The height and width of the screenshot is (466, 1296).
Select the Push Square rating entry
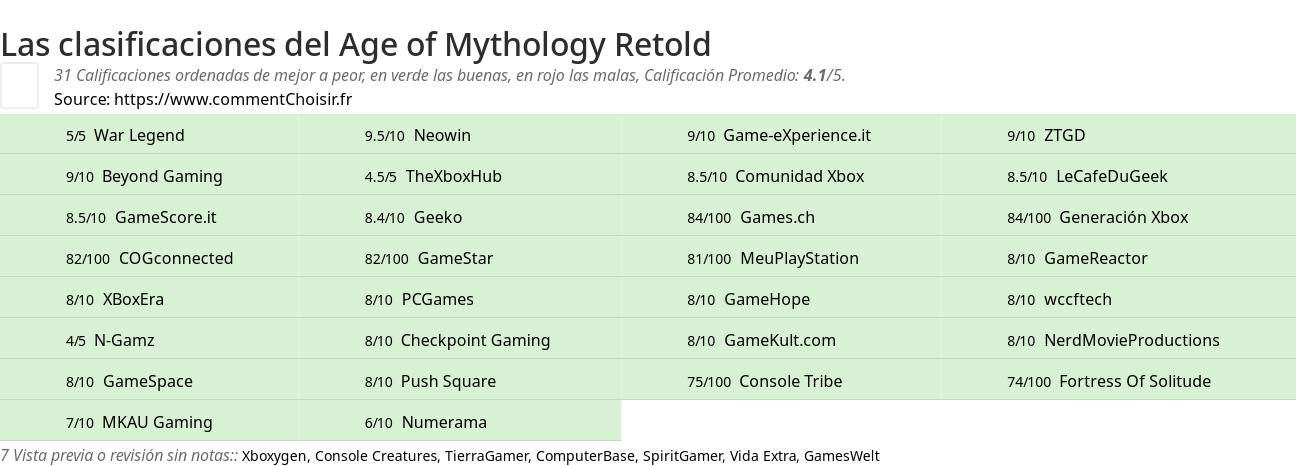pos(448,382)
